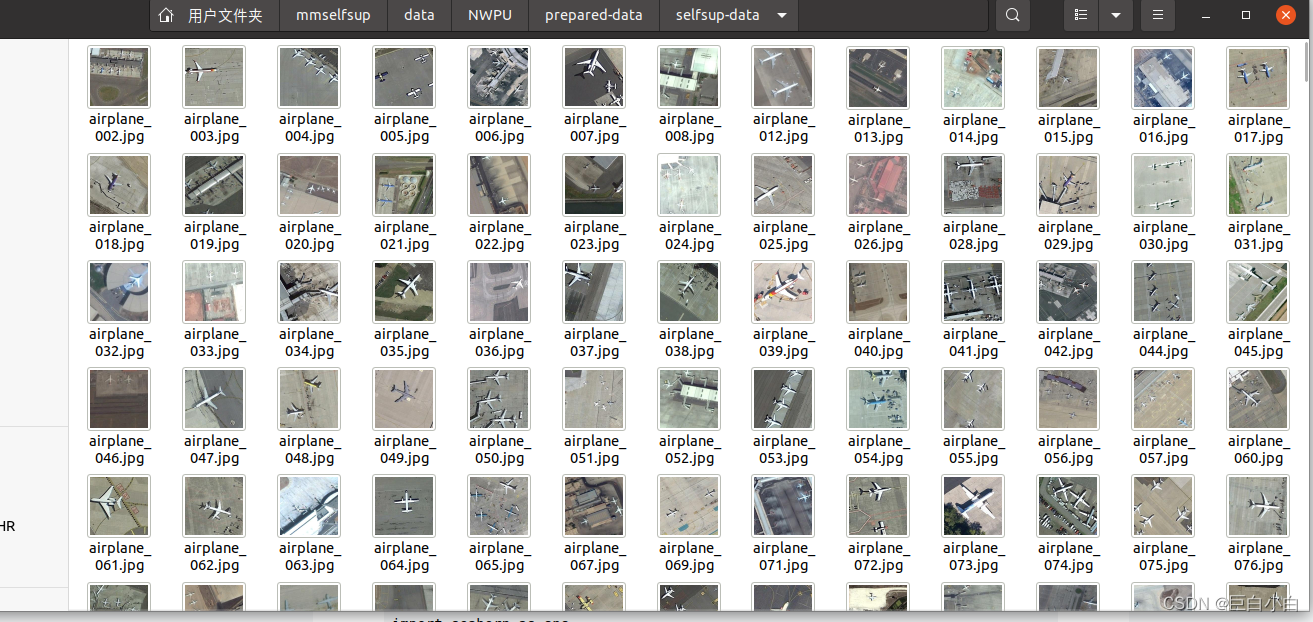Select the airplane_032.jpg thumbnail
The image size is (1313, 622).
click(119, 291)
